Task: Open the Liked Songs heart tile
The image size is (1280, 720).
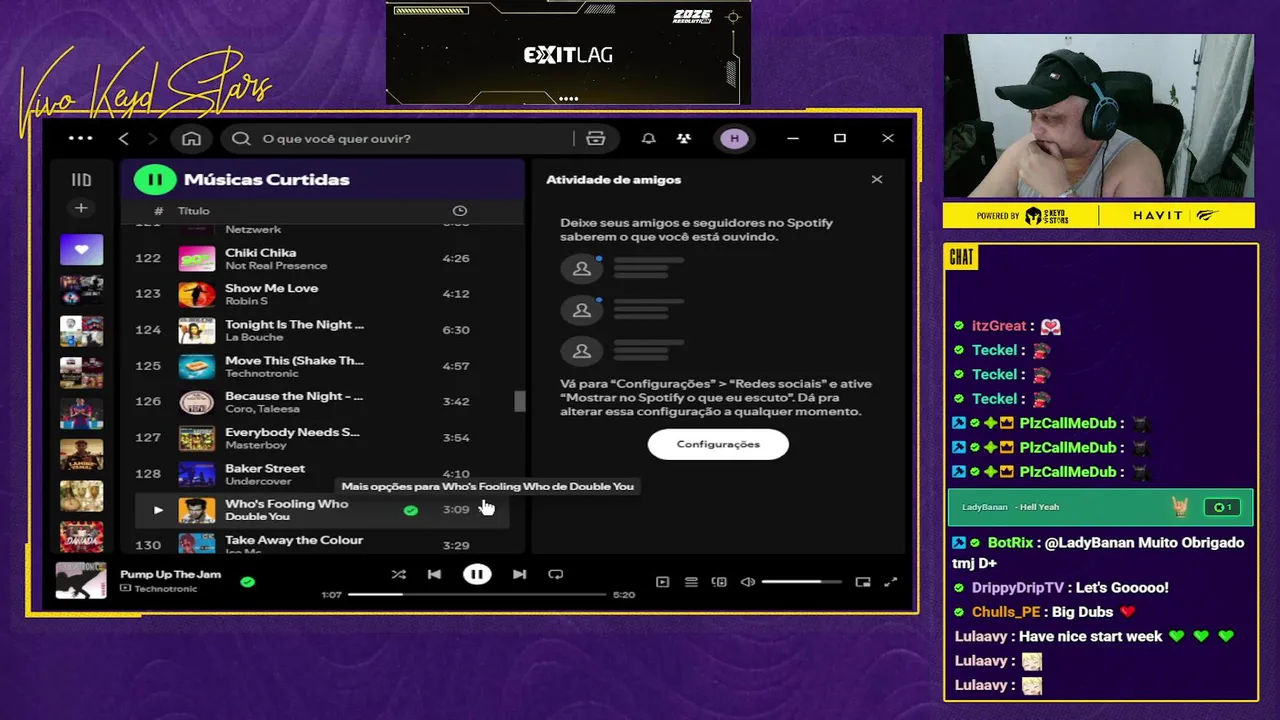Action: [81, 249]
